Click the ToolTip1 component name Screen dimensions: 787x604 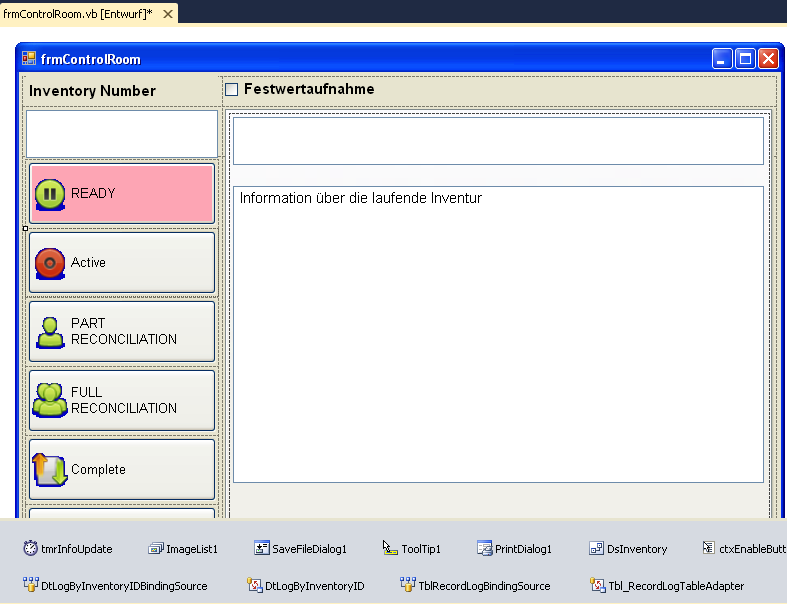pyautogui.click(x=421, y=549)
